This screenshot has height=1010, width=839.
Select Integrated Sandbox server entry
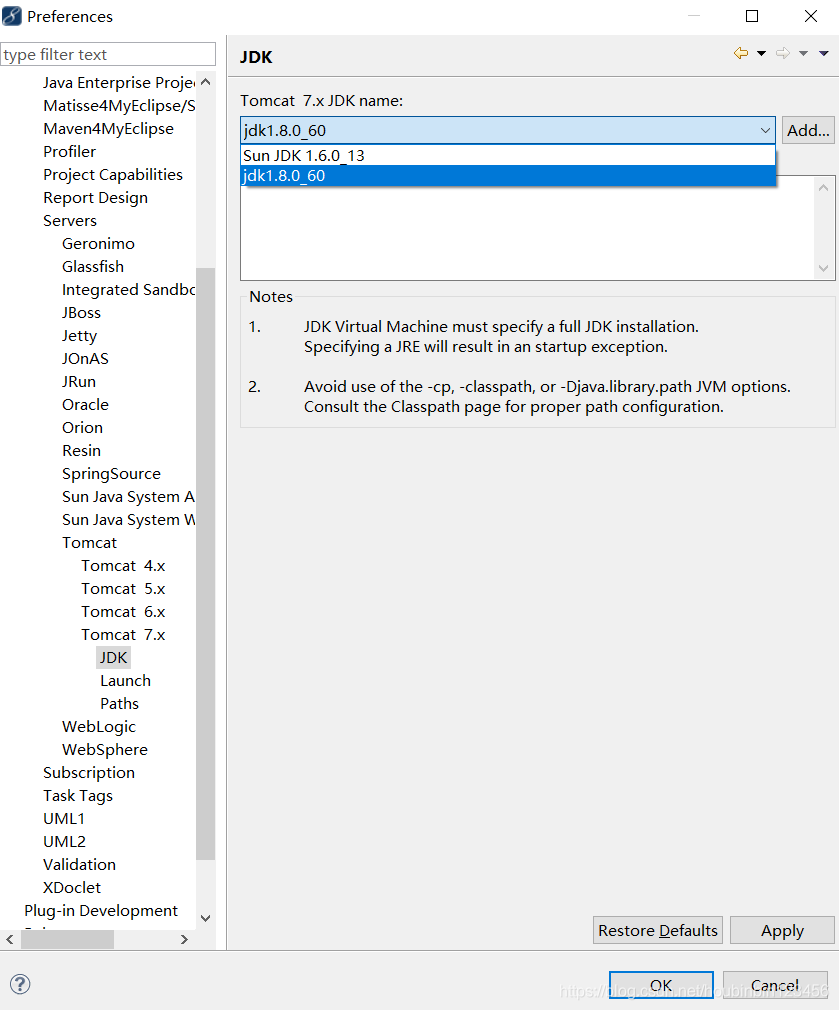[128, 290]
